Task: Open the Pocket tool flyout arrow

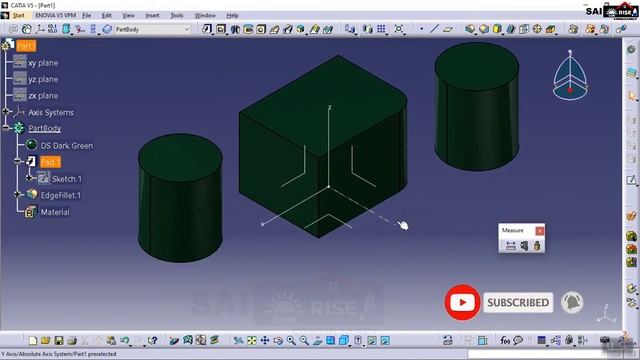Action: [226, 33]
